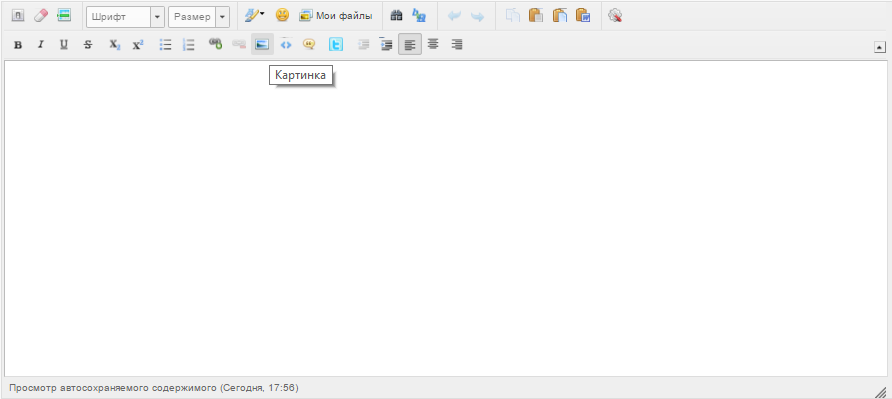Insert a horizontal line with the green icon
The width and height of the screenshot is (892, 399).
click(x=64, y=16)
